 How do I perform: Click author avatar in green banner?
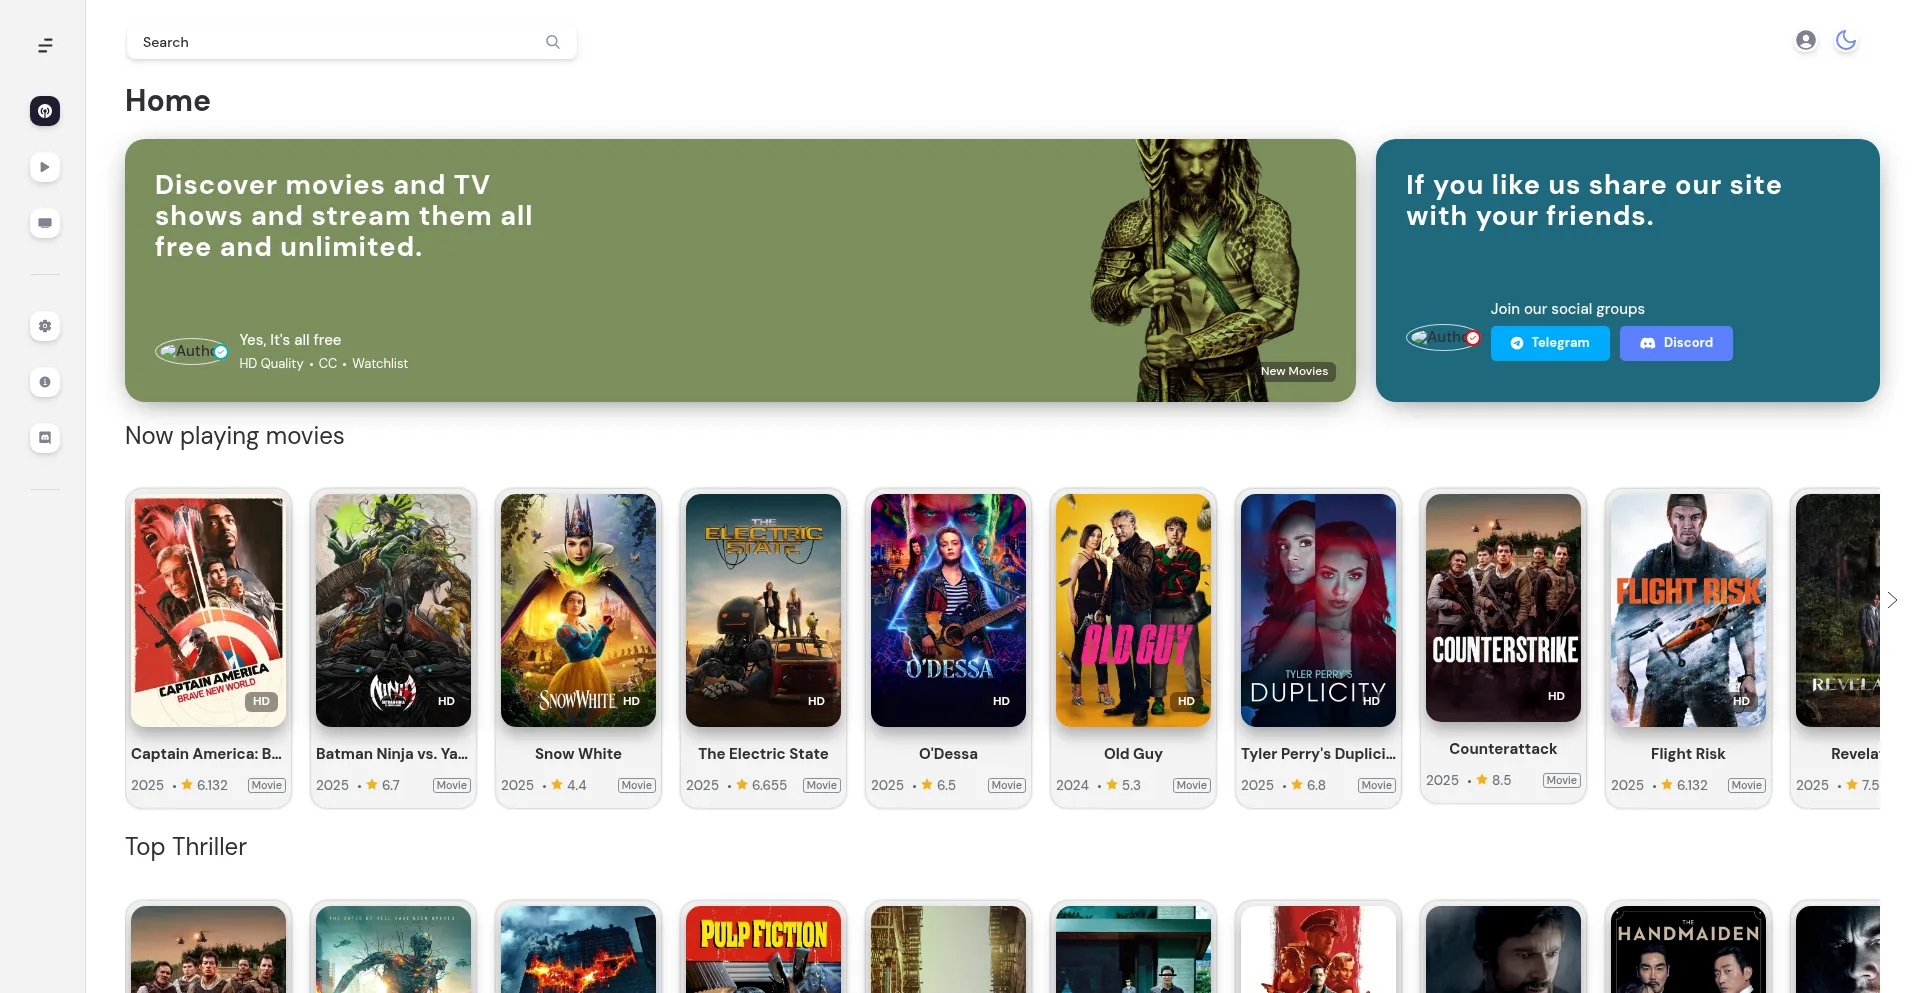192,351
